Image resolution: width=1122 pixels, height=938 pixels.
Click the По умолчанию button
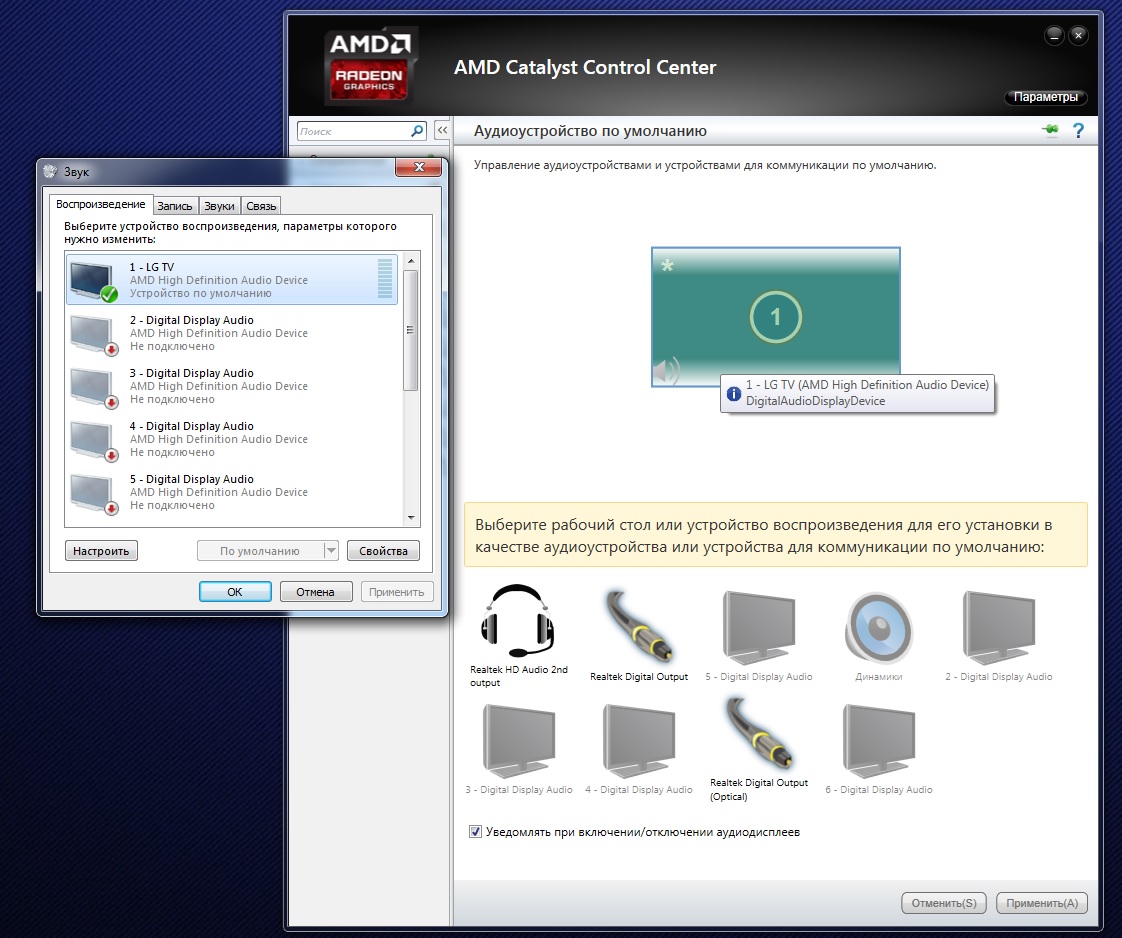[x=260, y=551]
